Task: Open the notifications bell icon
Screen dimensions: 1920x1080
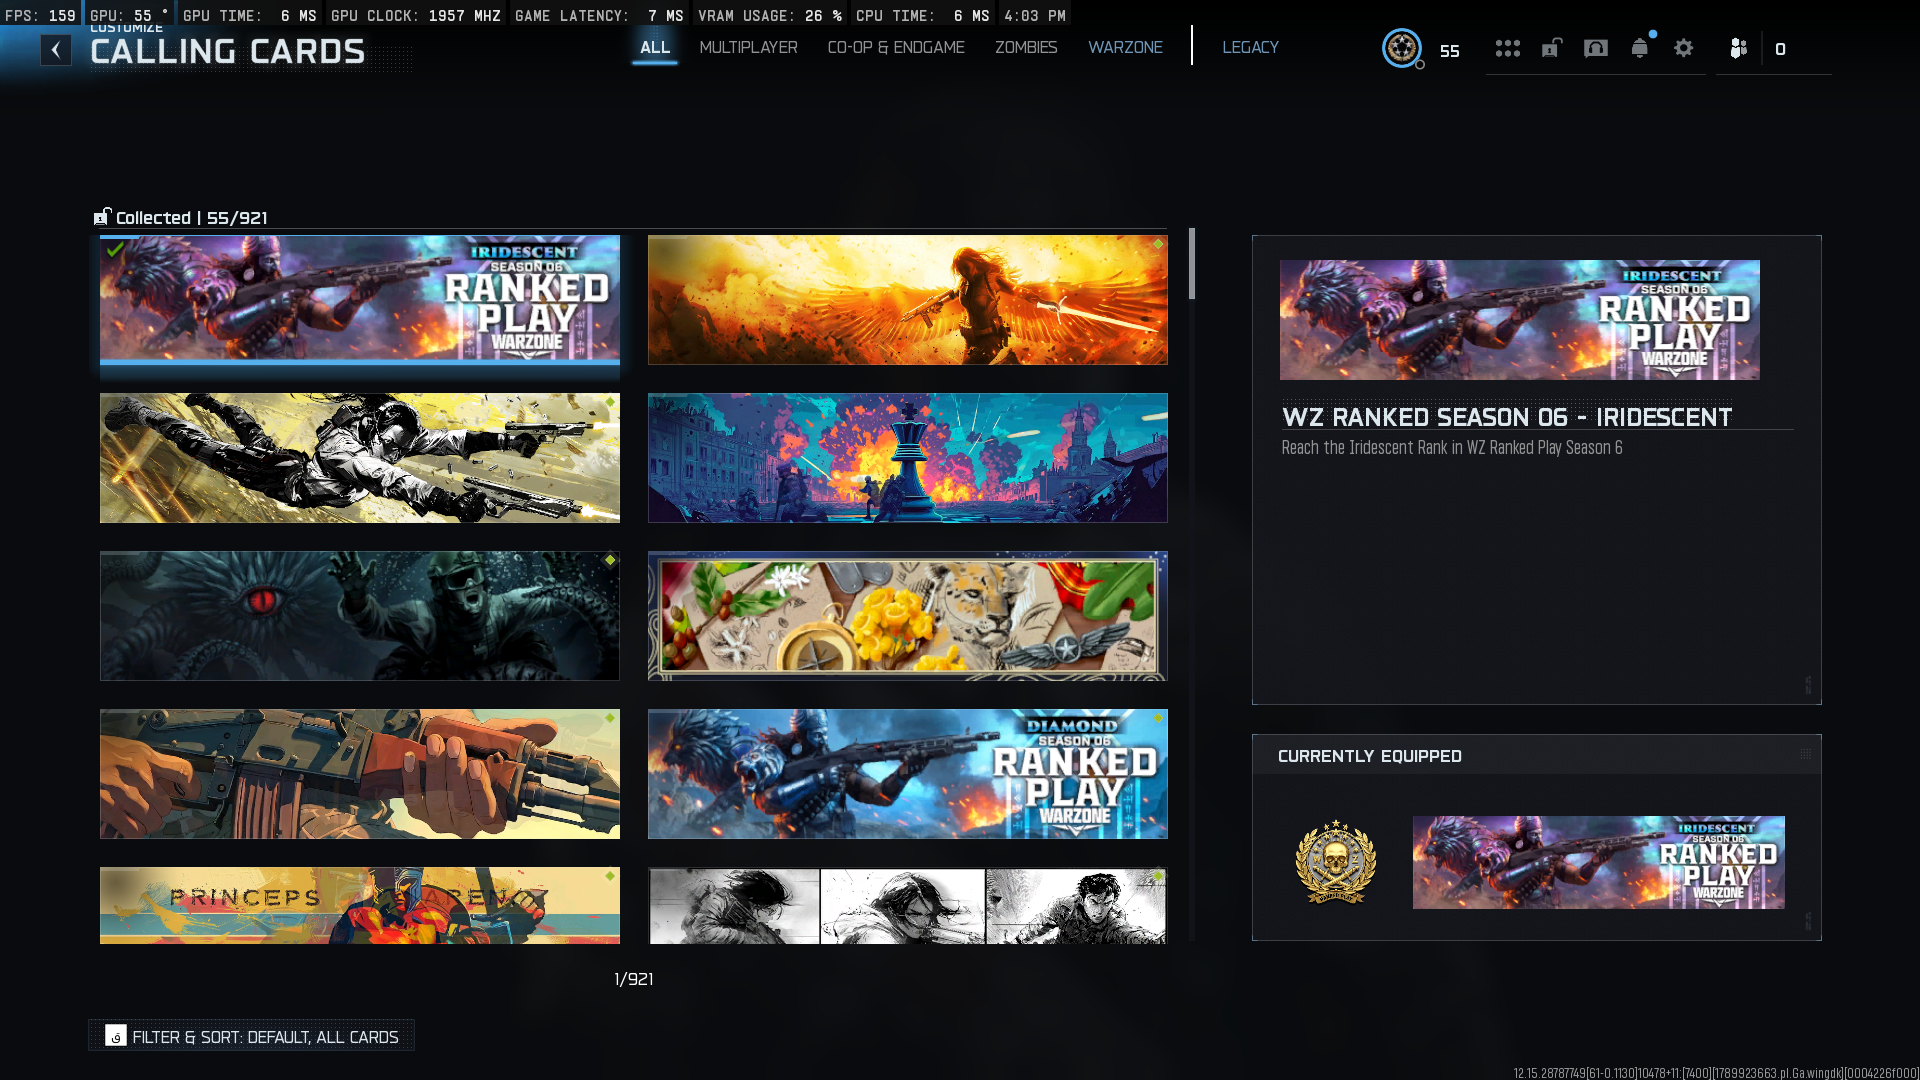Action: (x=1640, y=48)
